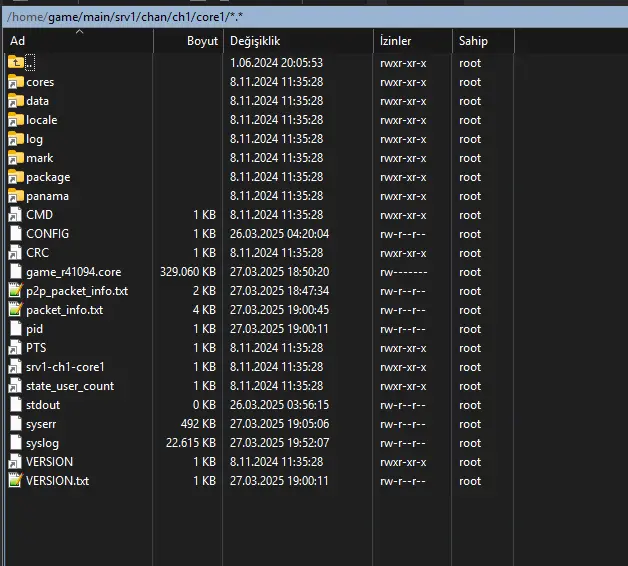Select the log folder icon
Viewport: 628px width, 566px height.
tap(16, 139)
